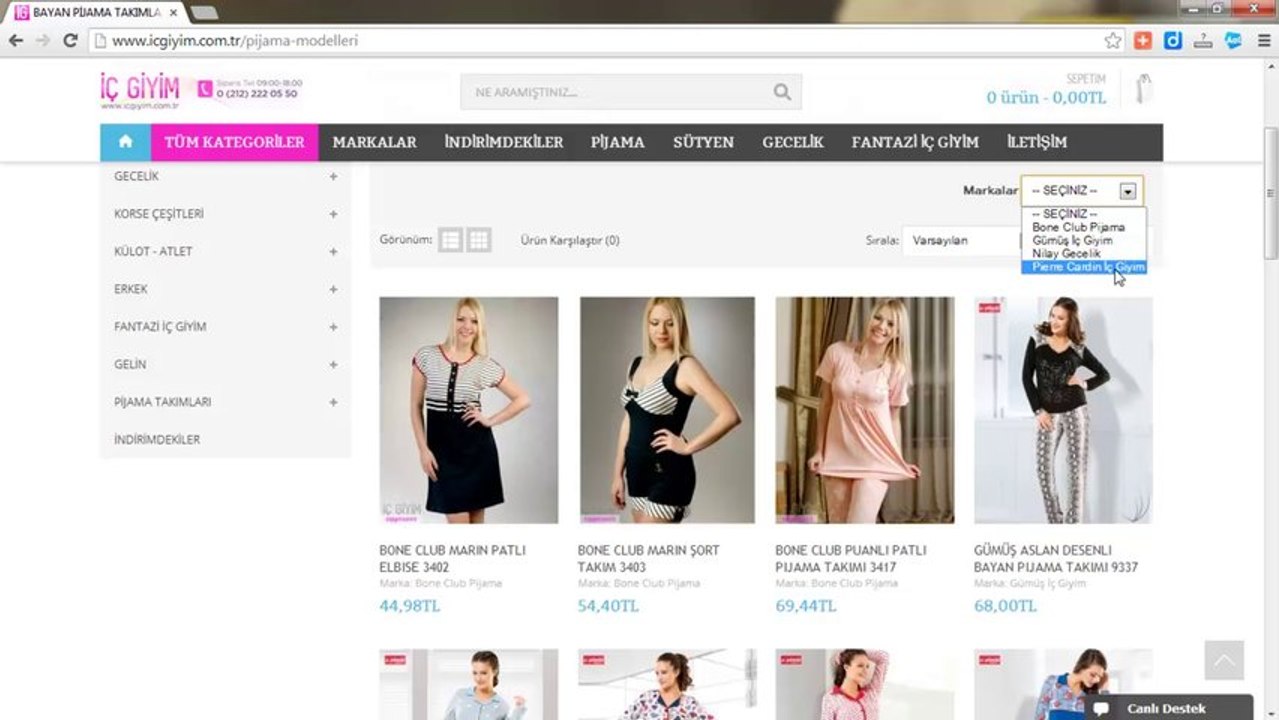1279x720 pixels.
Task: Open the Sırala Varsayılan dropdown
Action: tap(962, 240)
